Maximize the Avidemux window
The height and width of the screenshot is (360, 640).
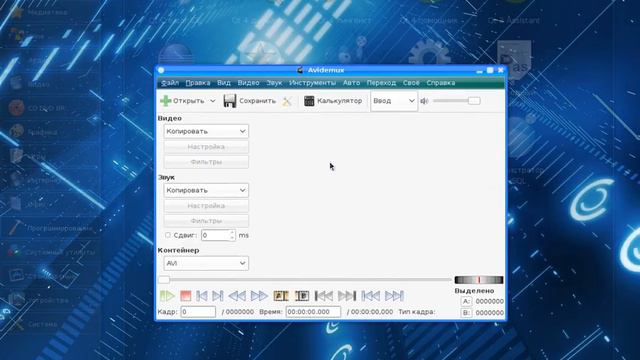490,70
